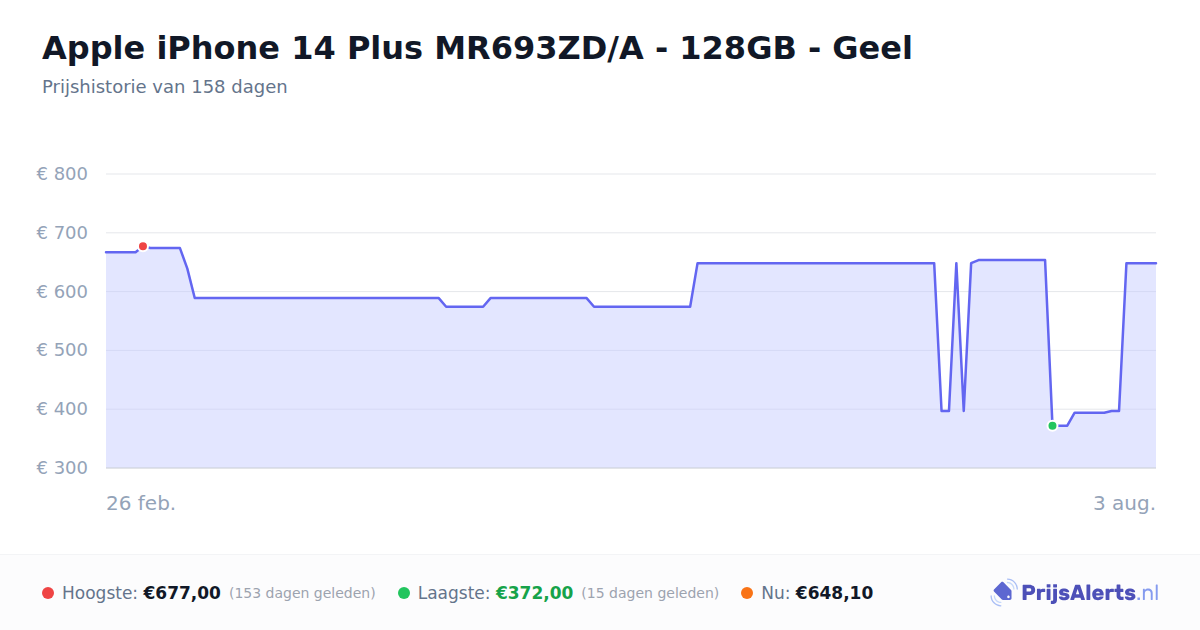Screen dimensions: 1200x630
Task: Click the red dot beside Hoogste
Action: coord(48,593)
